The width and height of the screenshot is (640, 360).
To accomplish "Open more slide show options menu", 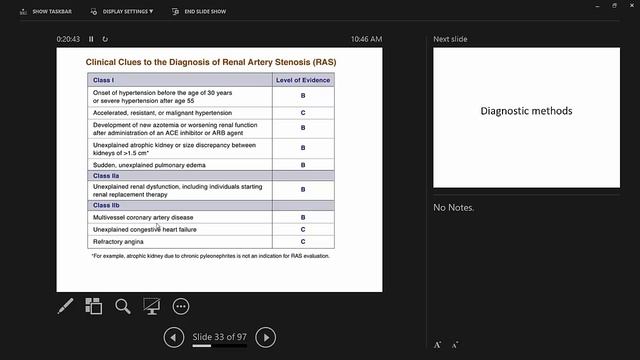I will [181, 306].
